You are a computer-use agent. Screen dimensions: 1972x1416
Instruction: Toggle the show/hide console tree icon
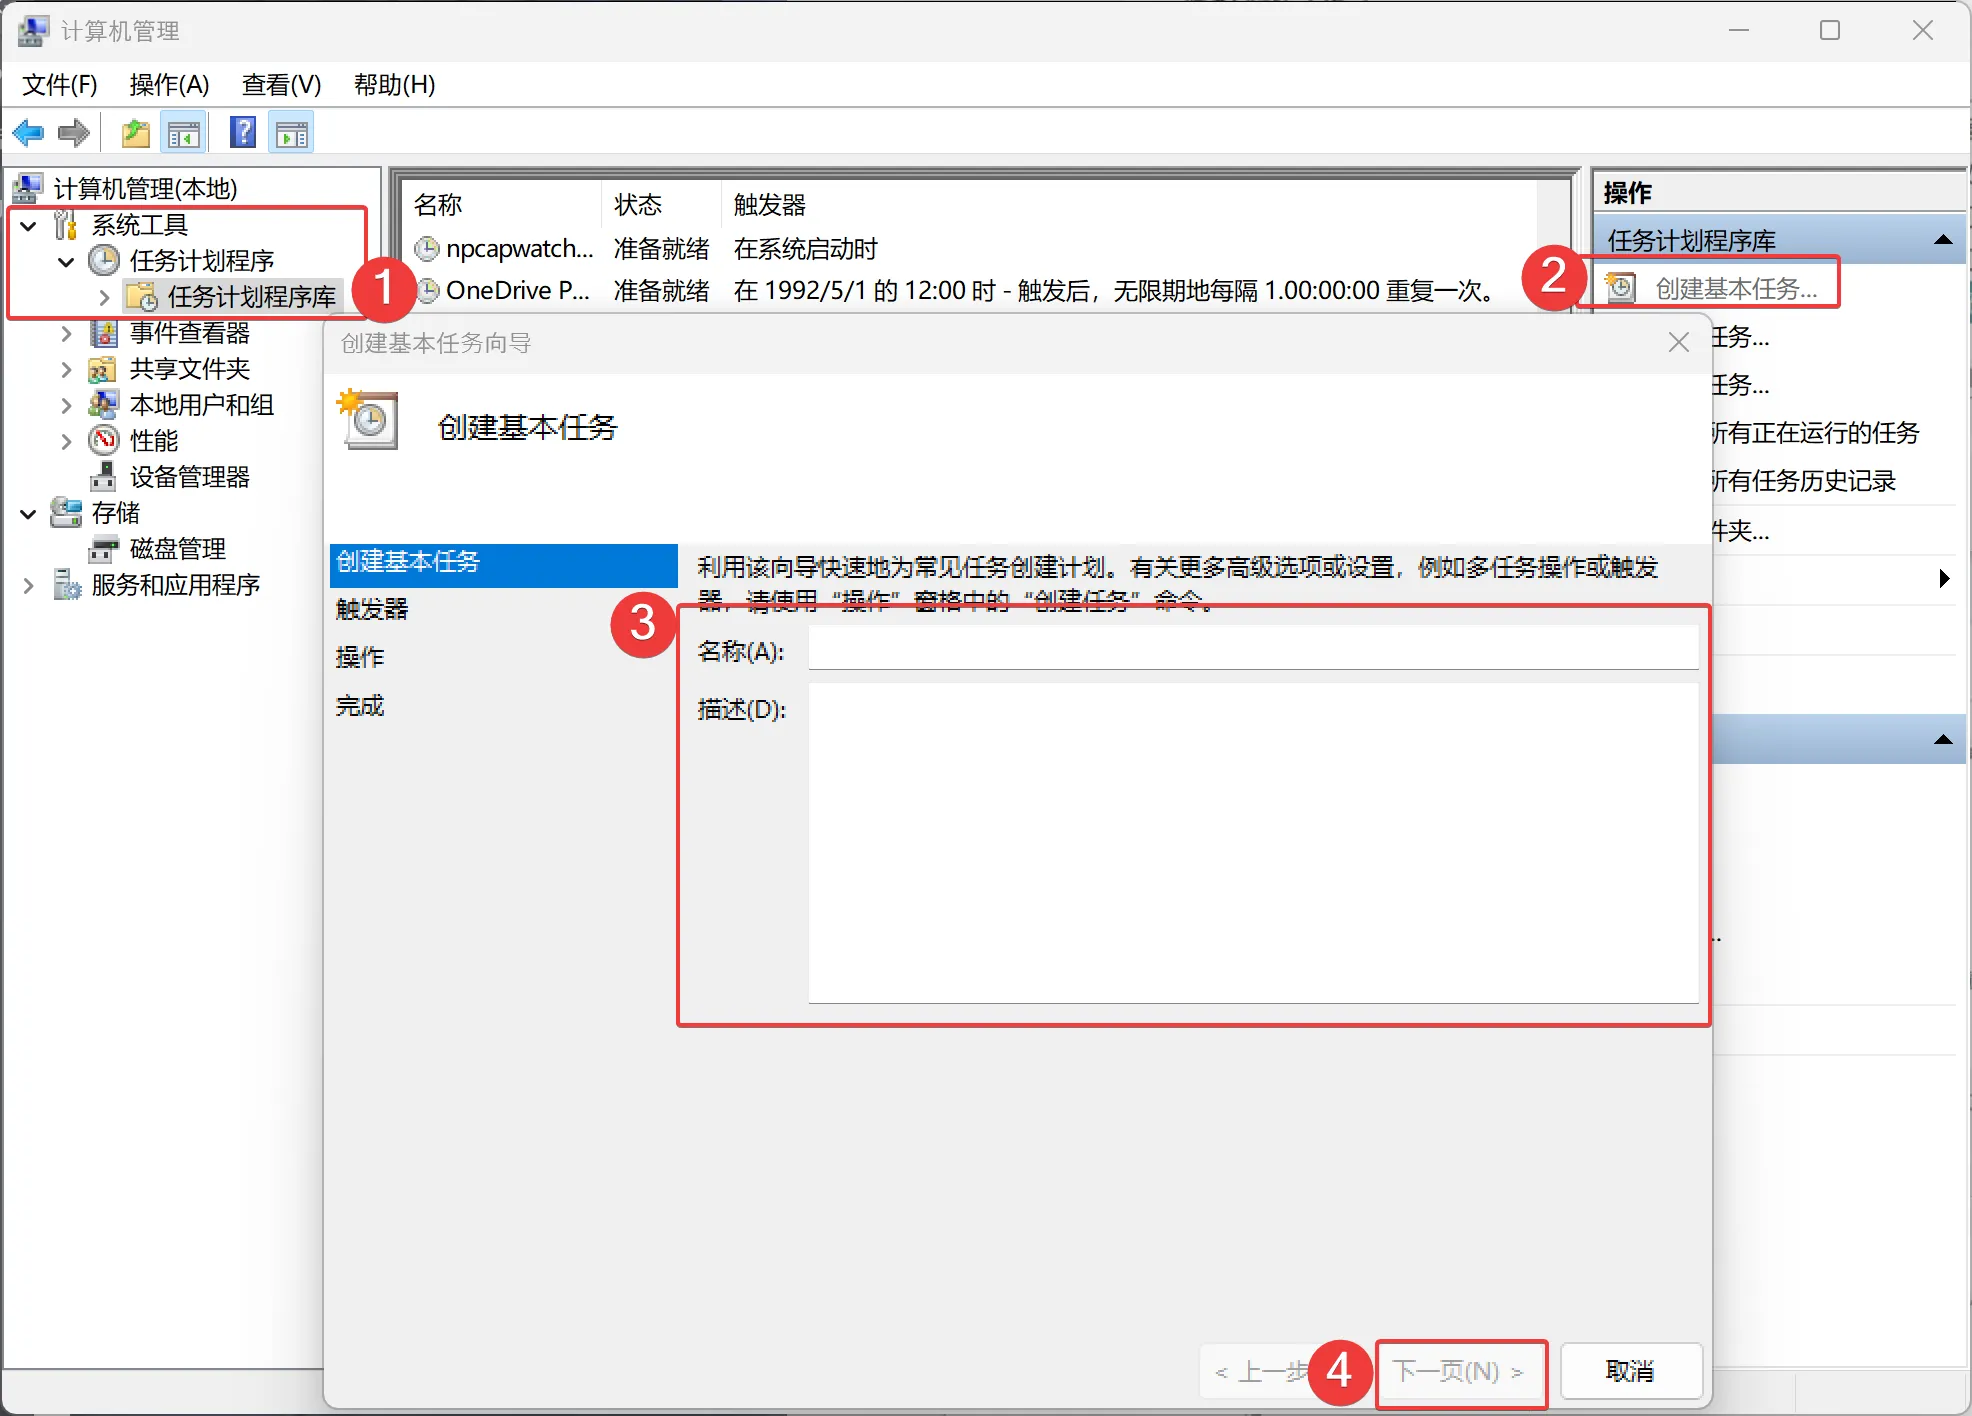tap(184, 132)
